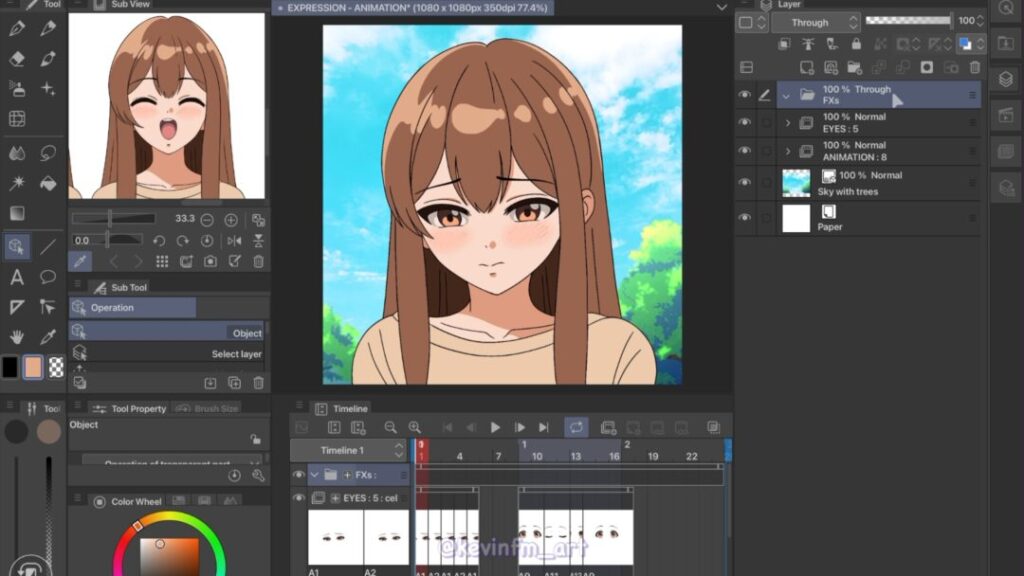Pick the Lasso selection tool
This screenshot has width=1024, height=576.
pos(47,153)
